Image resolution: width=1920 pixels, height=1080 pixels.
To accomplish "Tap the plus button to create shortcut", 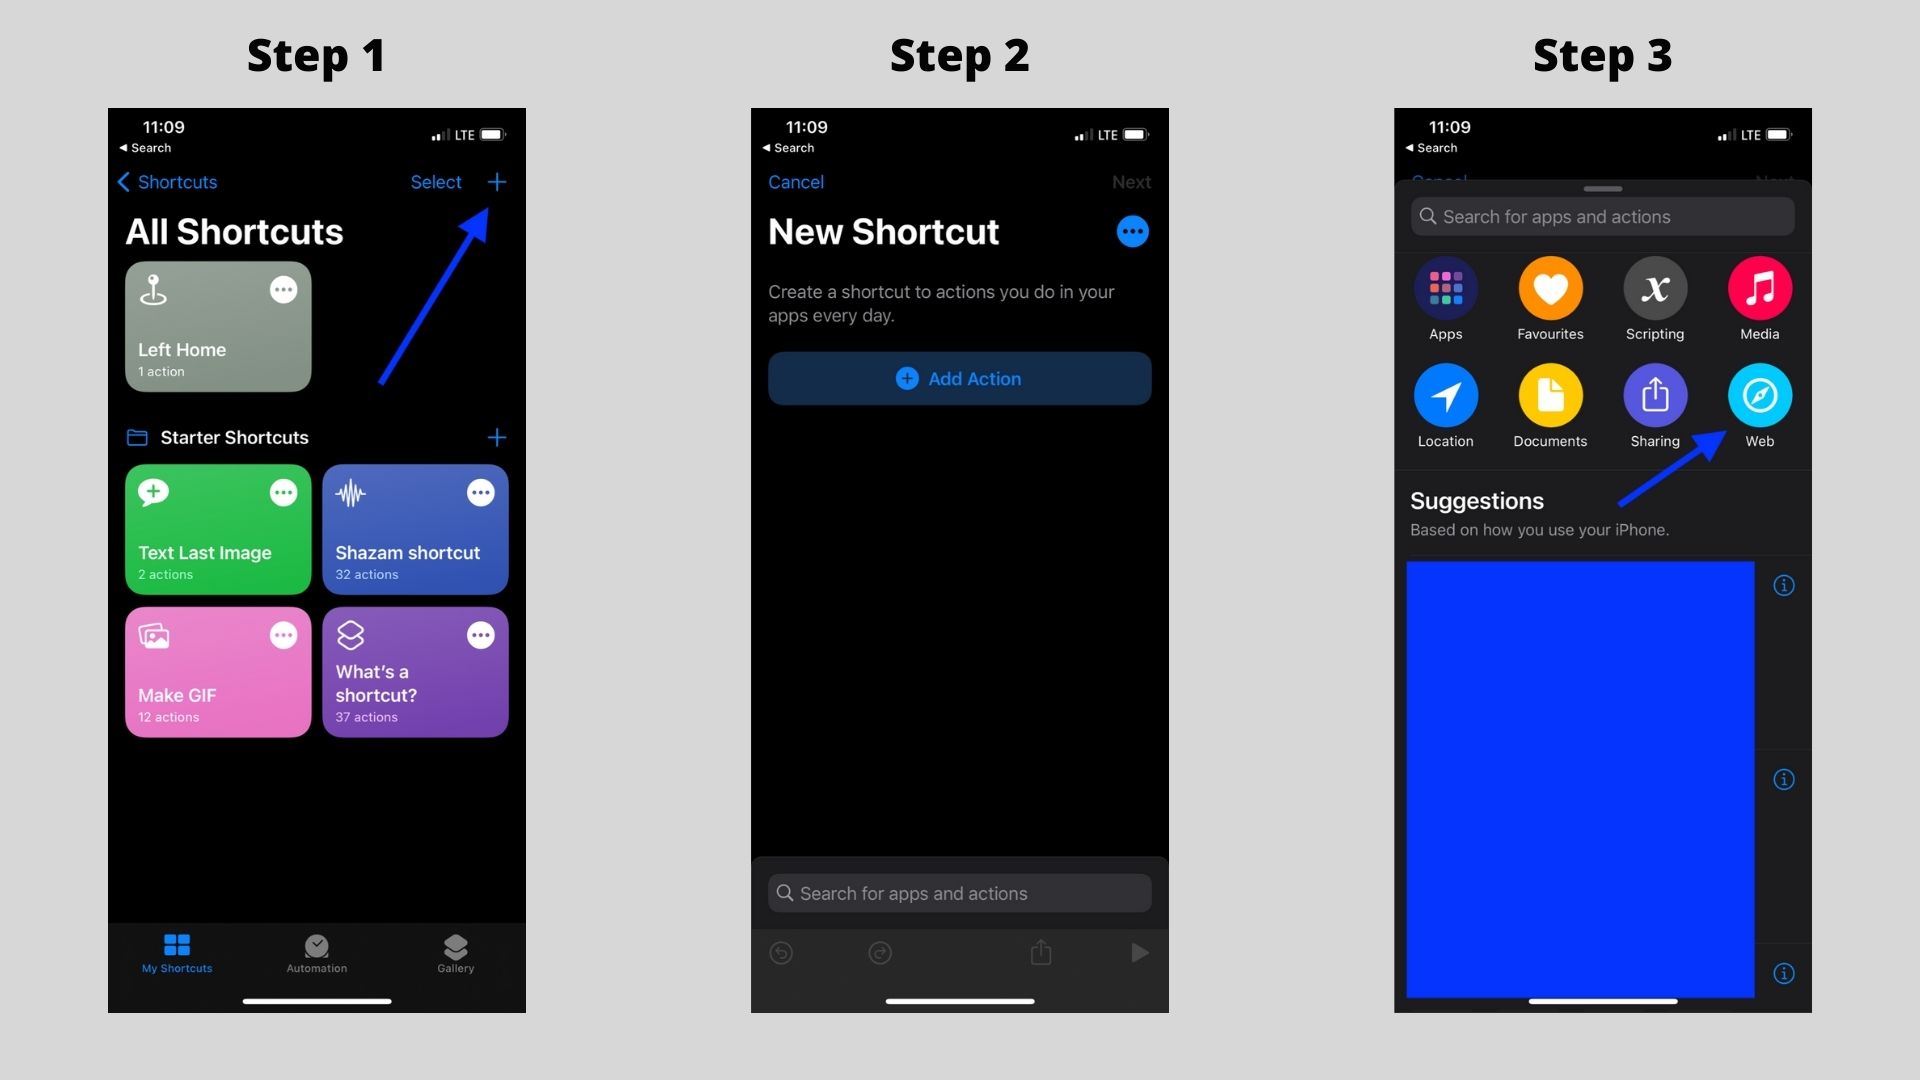I will pyautogui.click(x=497, y=182).
